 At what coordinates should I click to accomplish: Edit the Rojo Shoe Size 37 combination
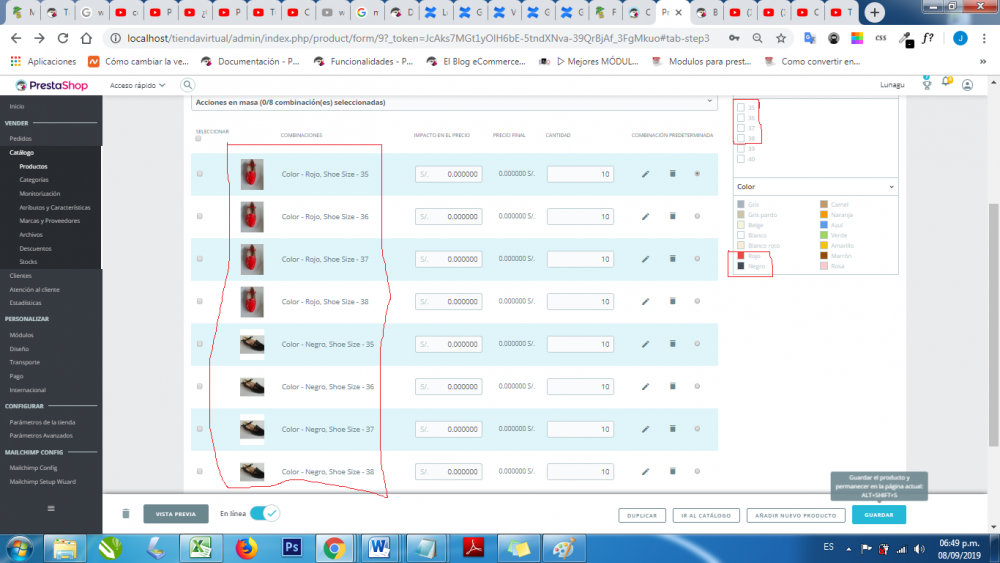click(x=645, y=259)
